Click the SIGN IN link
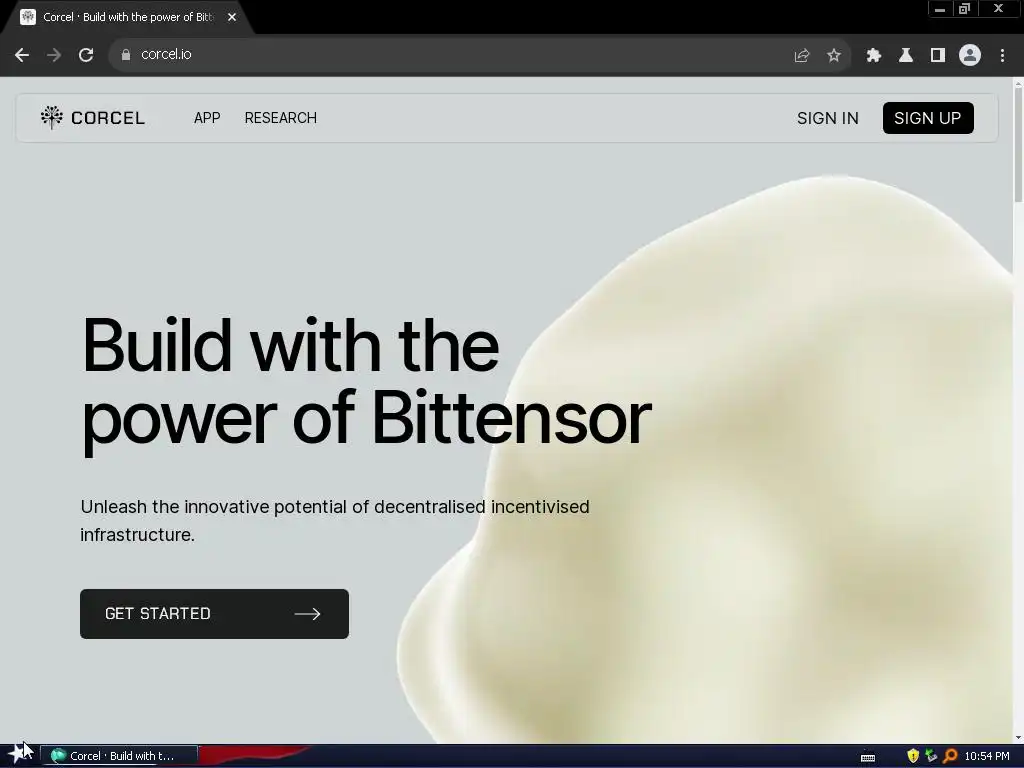This screenshot has height=768, width=1024. coord(827,118)
